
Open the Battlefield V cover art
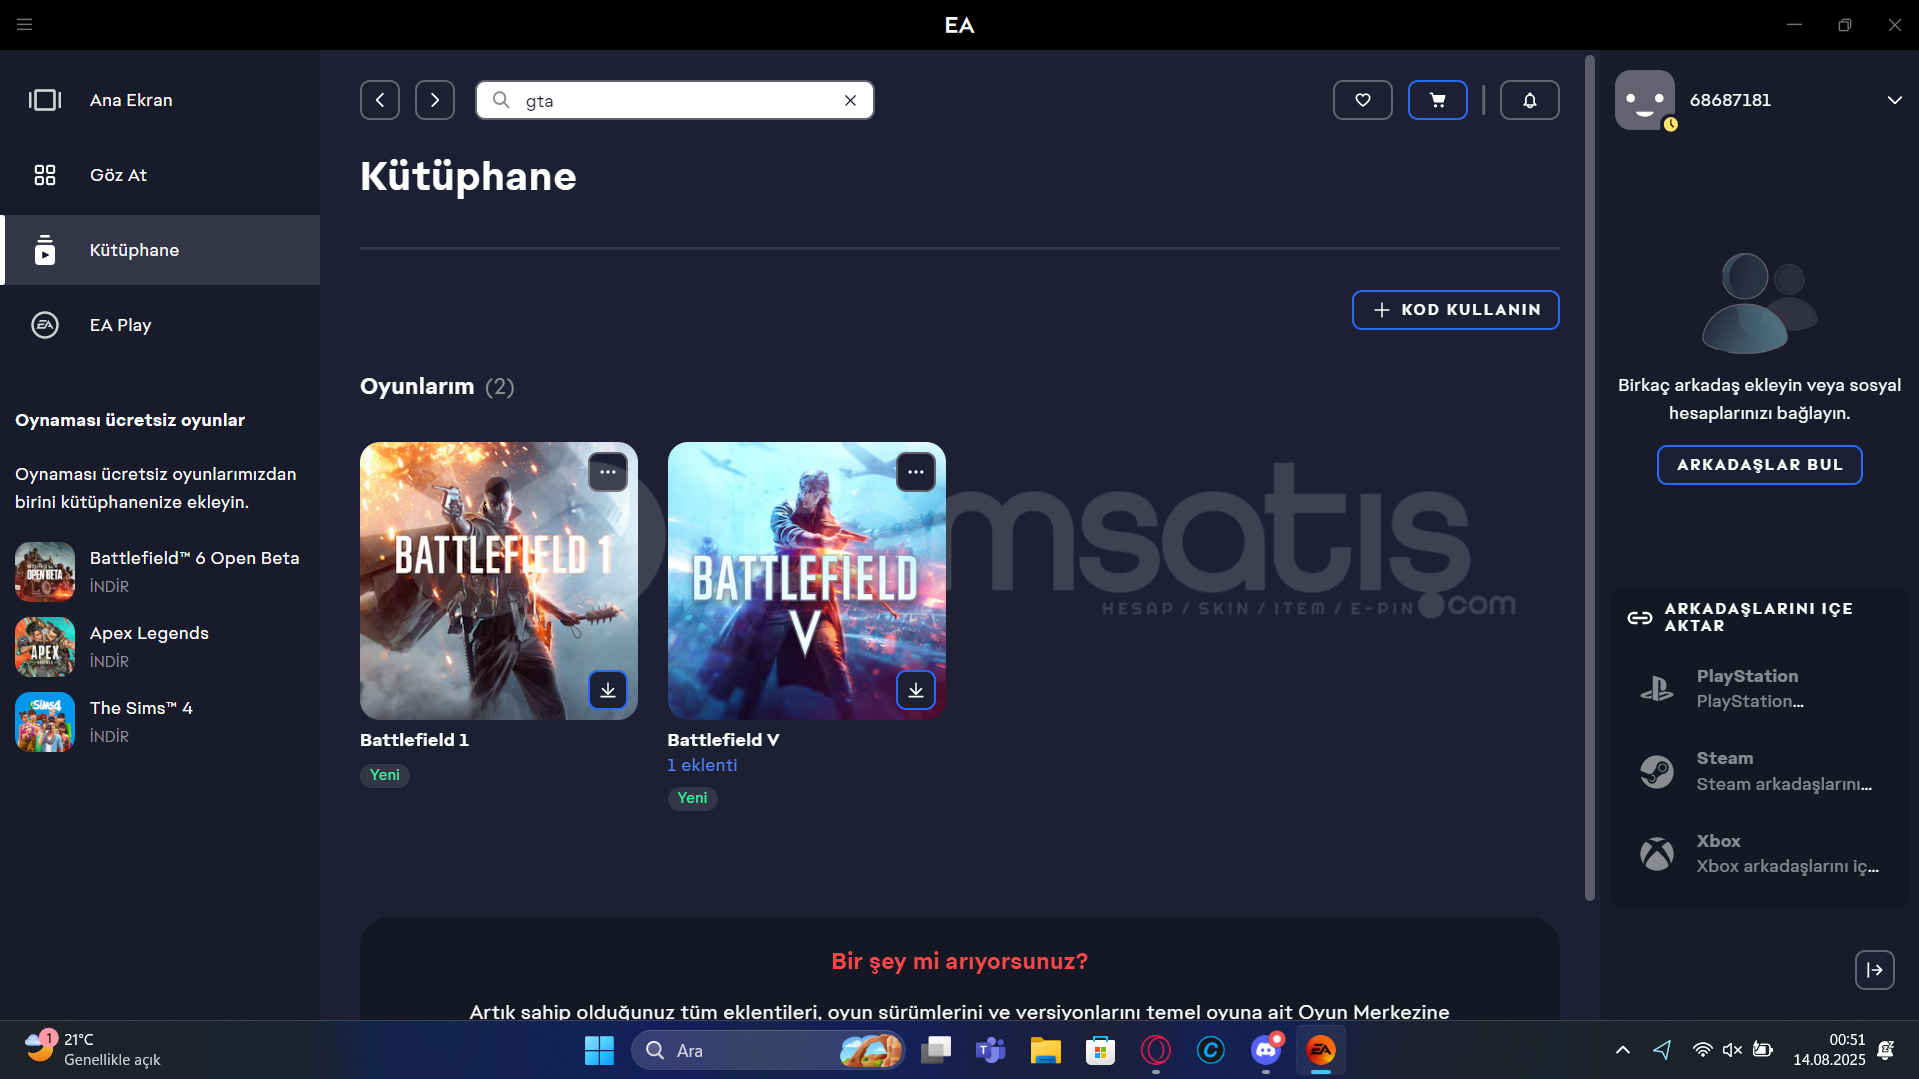(x=806, y=581)
